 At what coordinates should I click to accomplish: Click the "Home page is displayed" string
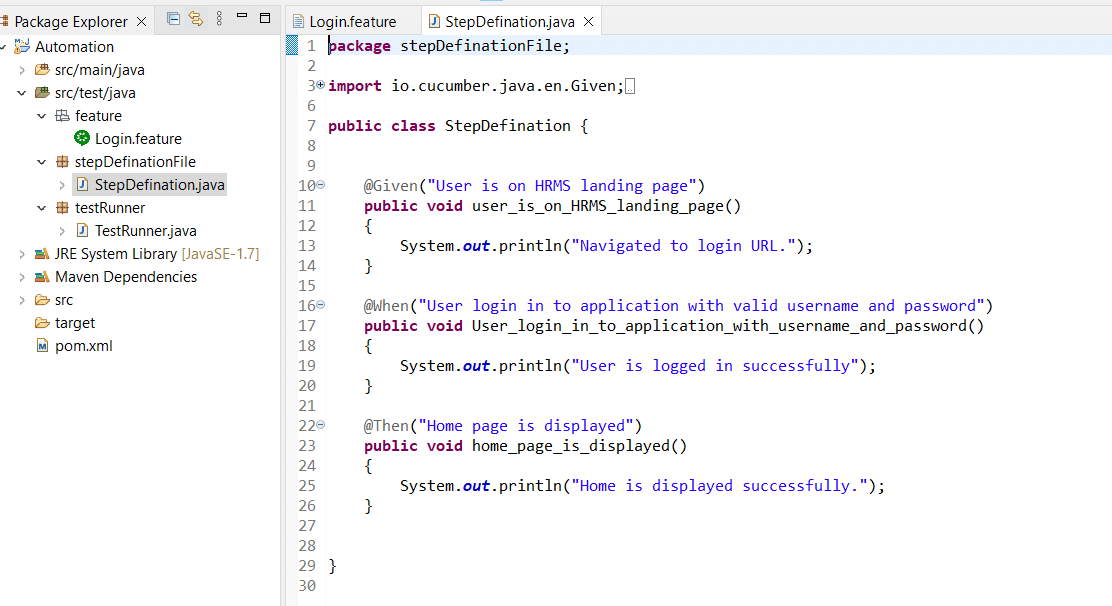pyautogui.click(x=526, y=426)
